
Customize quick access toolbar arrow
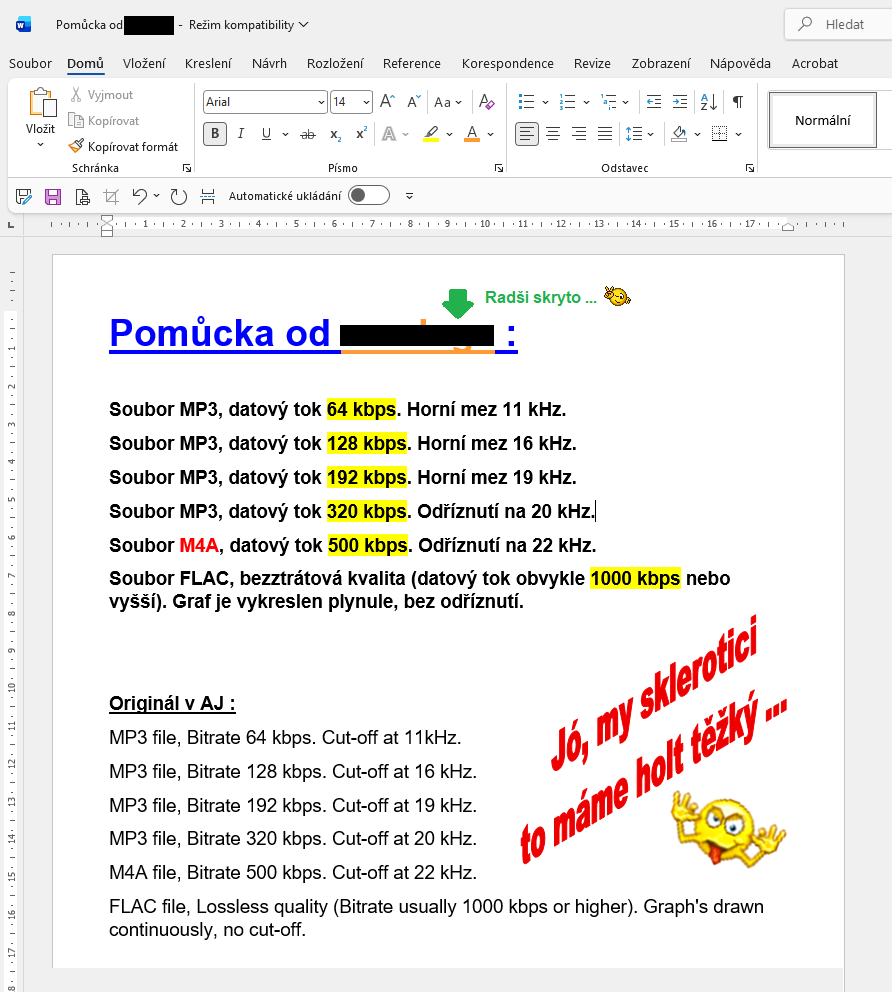click(409, 196)
